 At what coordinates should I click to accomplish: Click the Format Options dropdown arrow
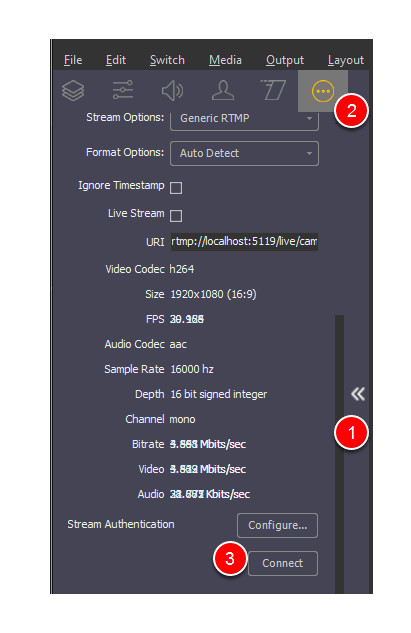click(x=309, y=153)
